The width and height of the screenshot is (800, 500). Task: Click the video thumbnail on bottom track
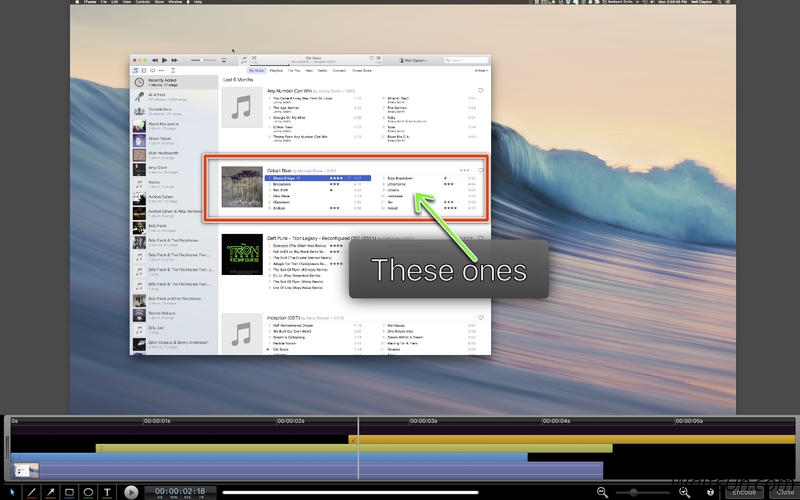point(26,469)
